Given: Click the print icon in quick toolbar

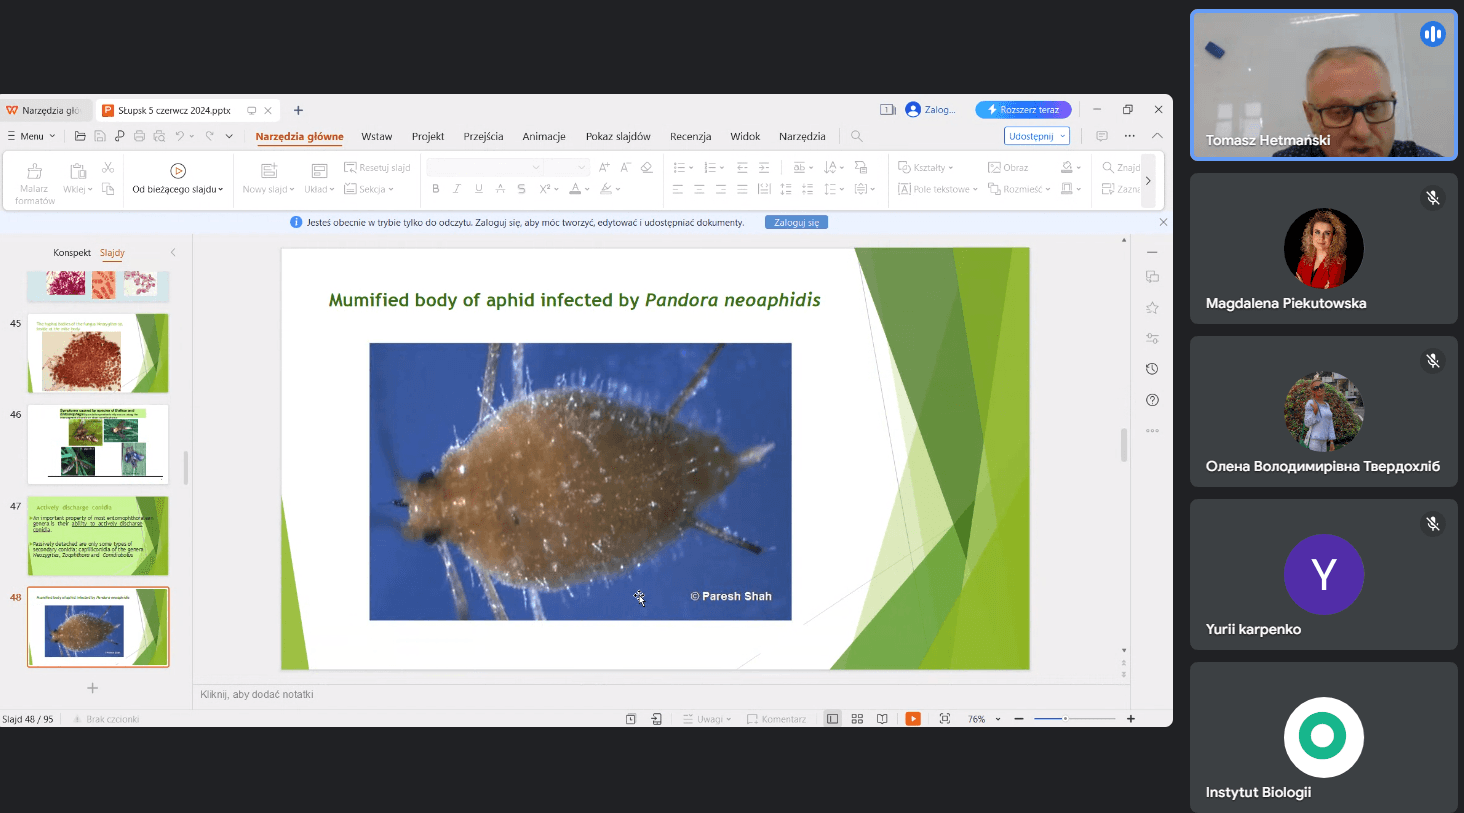Looking at the screenshot, I should 139,136.
